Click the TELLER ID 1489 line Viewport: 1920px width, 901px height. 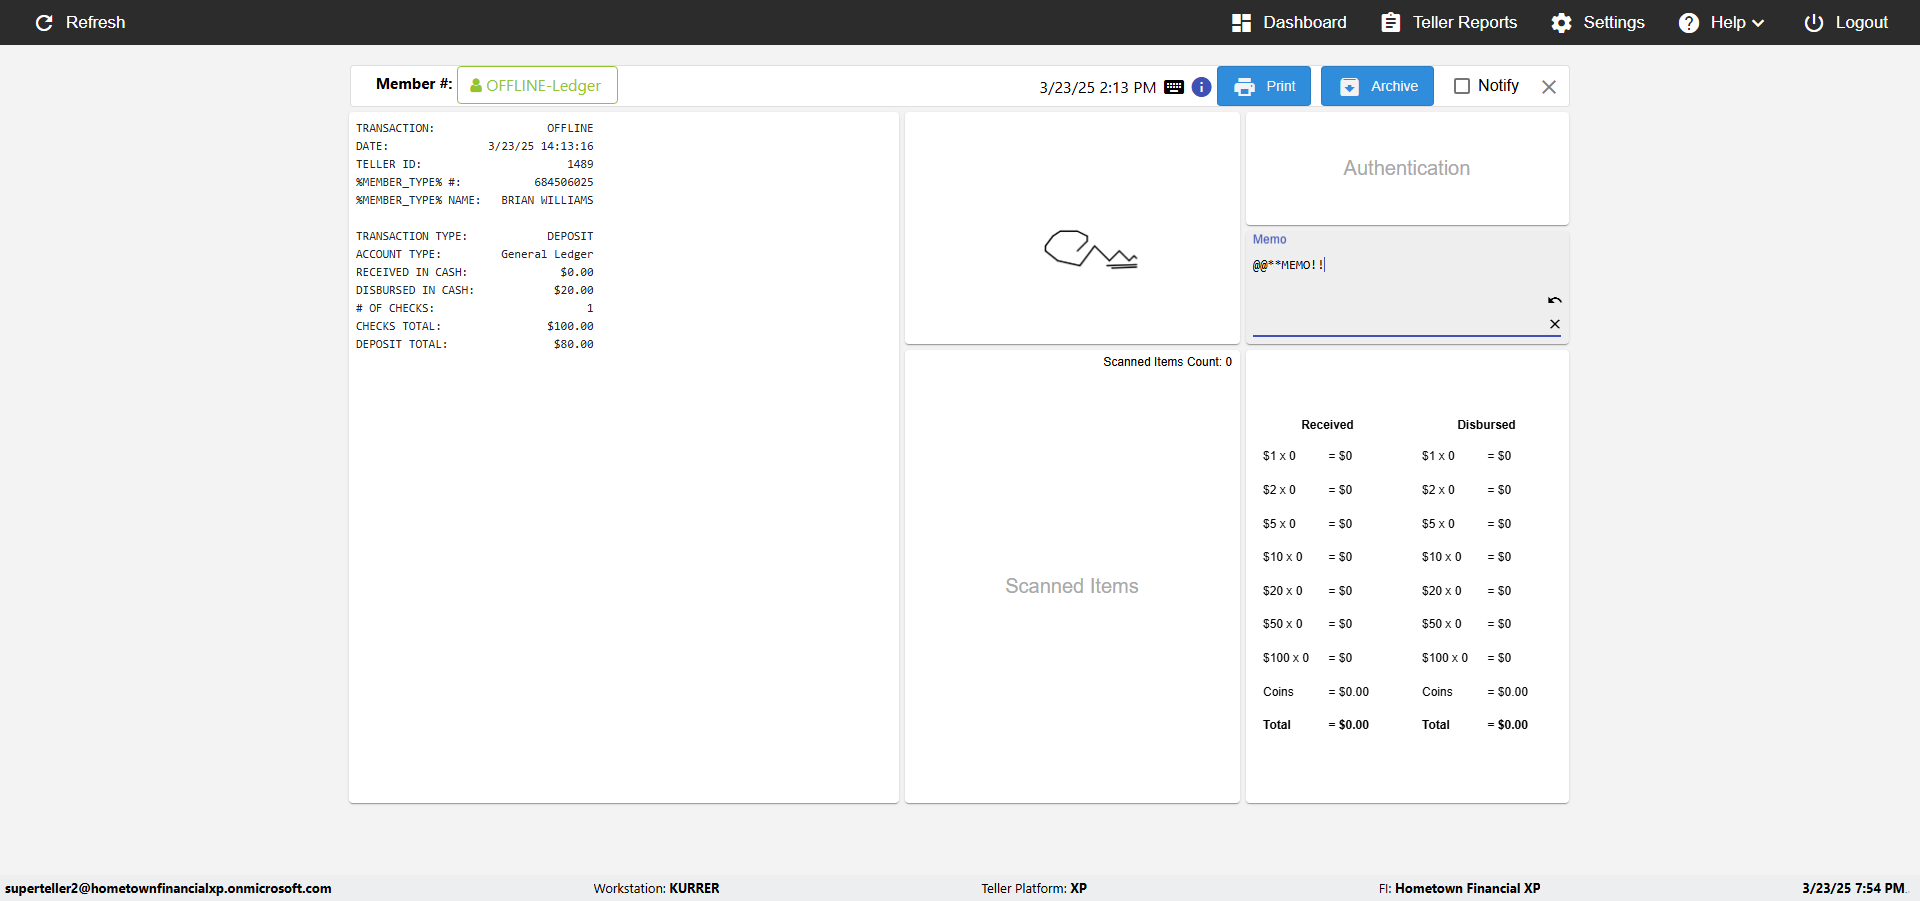click(x=475, y=164)
